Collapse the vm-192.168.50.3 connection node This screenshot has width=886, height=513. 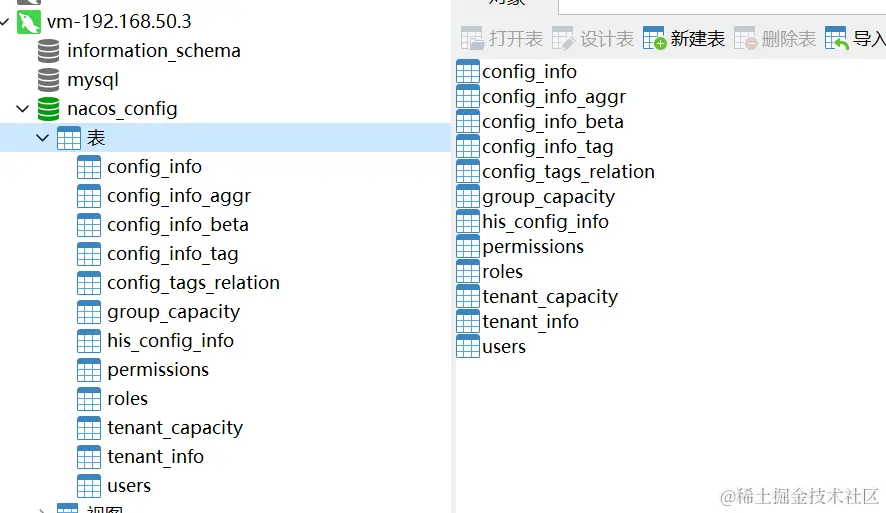[5, 21]
